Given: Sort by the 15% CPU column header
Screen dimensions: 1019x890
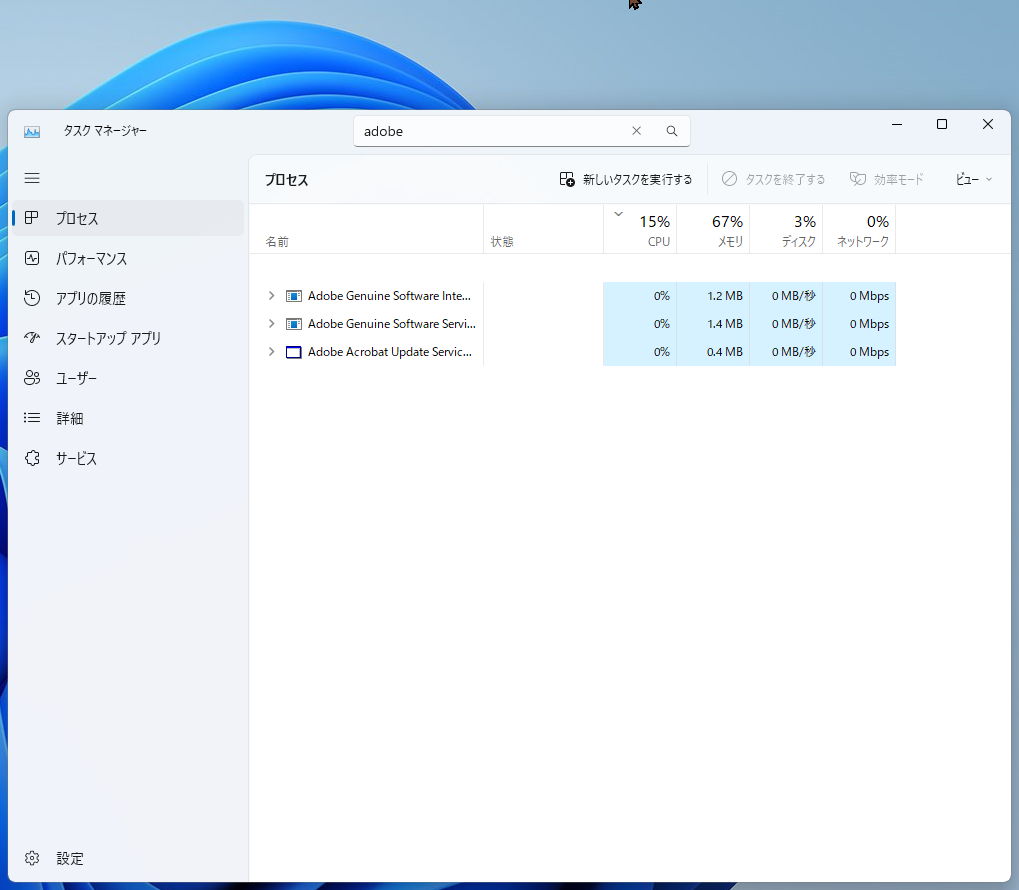Looking at the screenshot, I should click(x=640, y=229).
